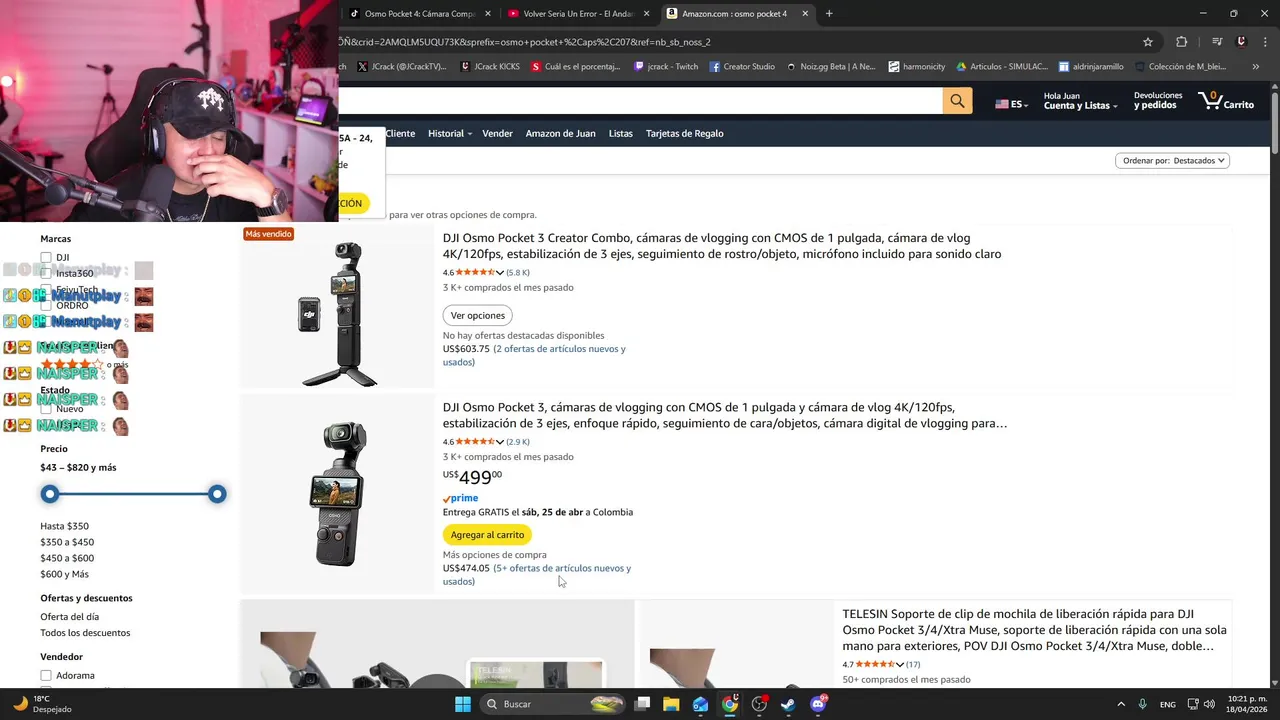Open a new browser tab with plus
Viewport: 1280px width, 720px height.
[829, 14]
